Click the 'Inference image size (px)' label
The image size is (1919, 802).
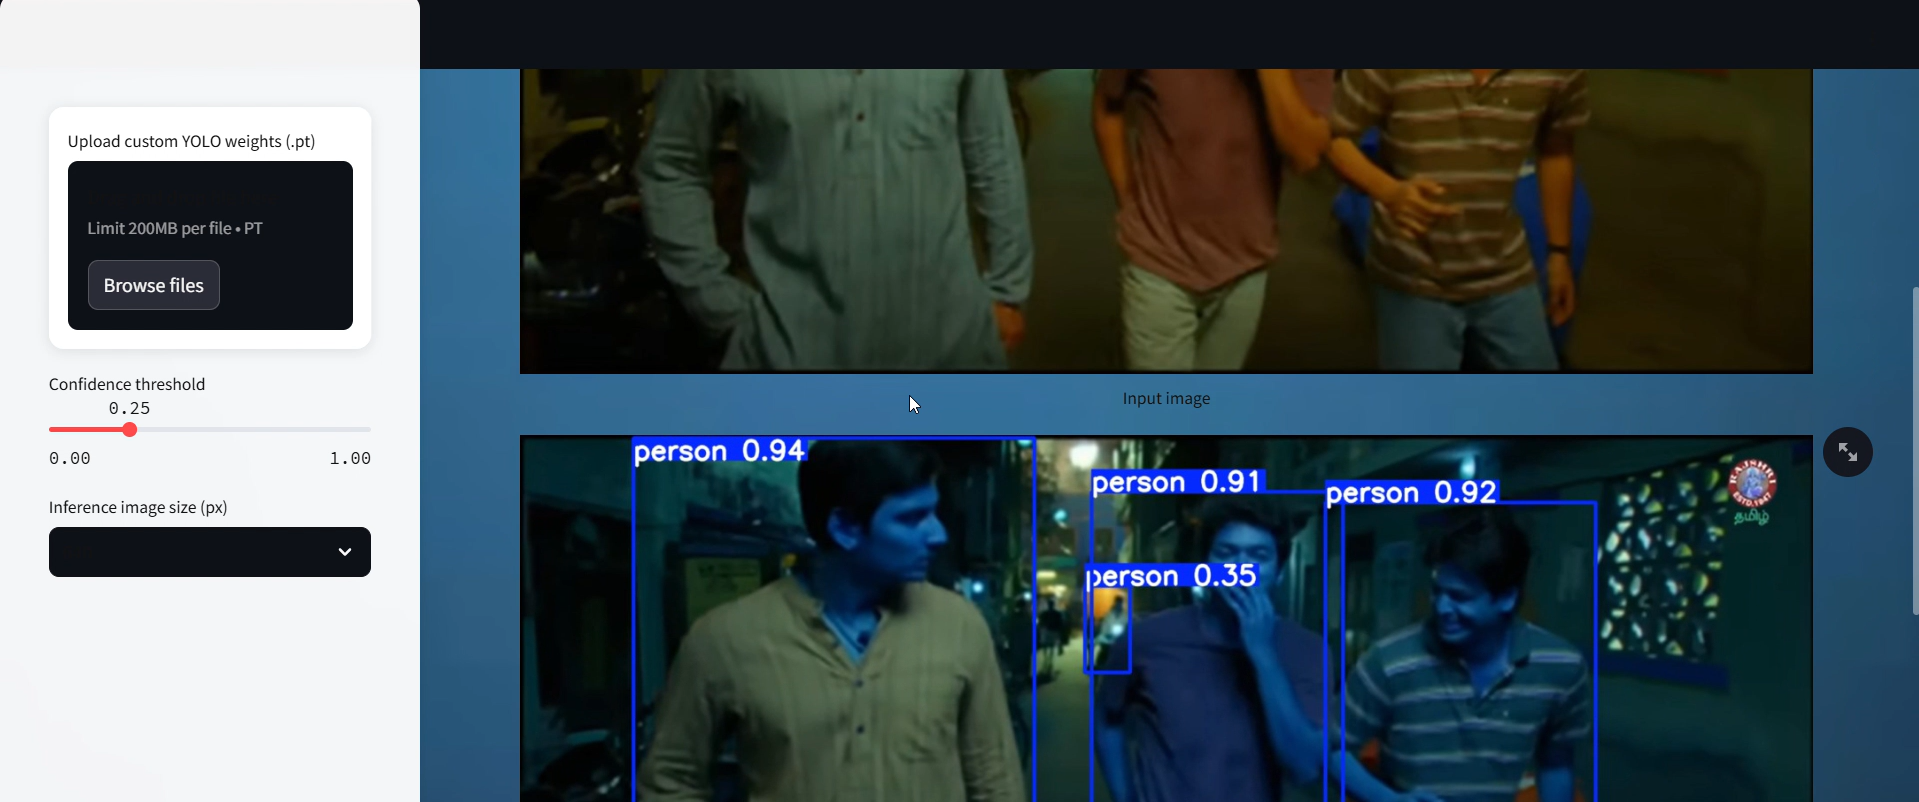point(138,507)
